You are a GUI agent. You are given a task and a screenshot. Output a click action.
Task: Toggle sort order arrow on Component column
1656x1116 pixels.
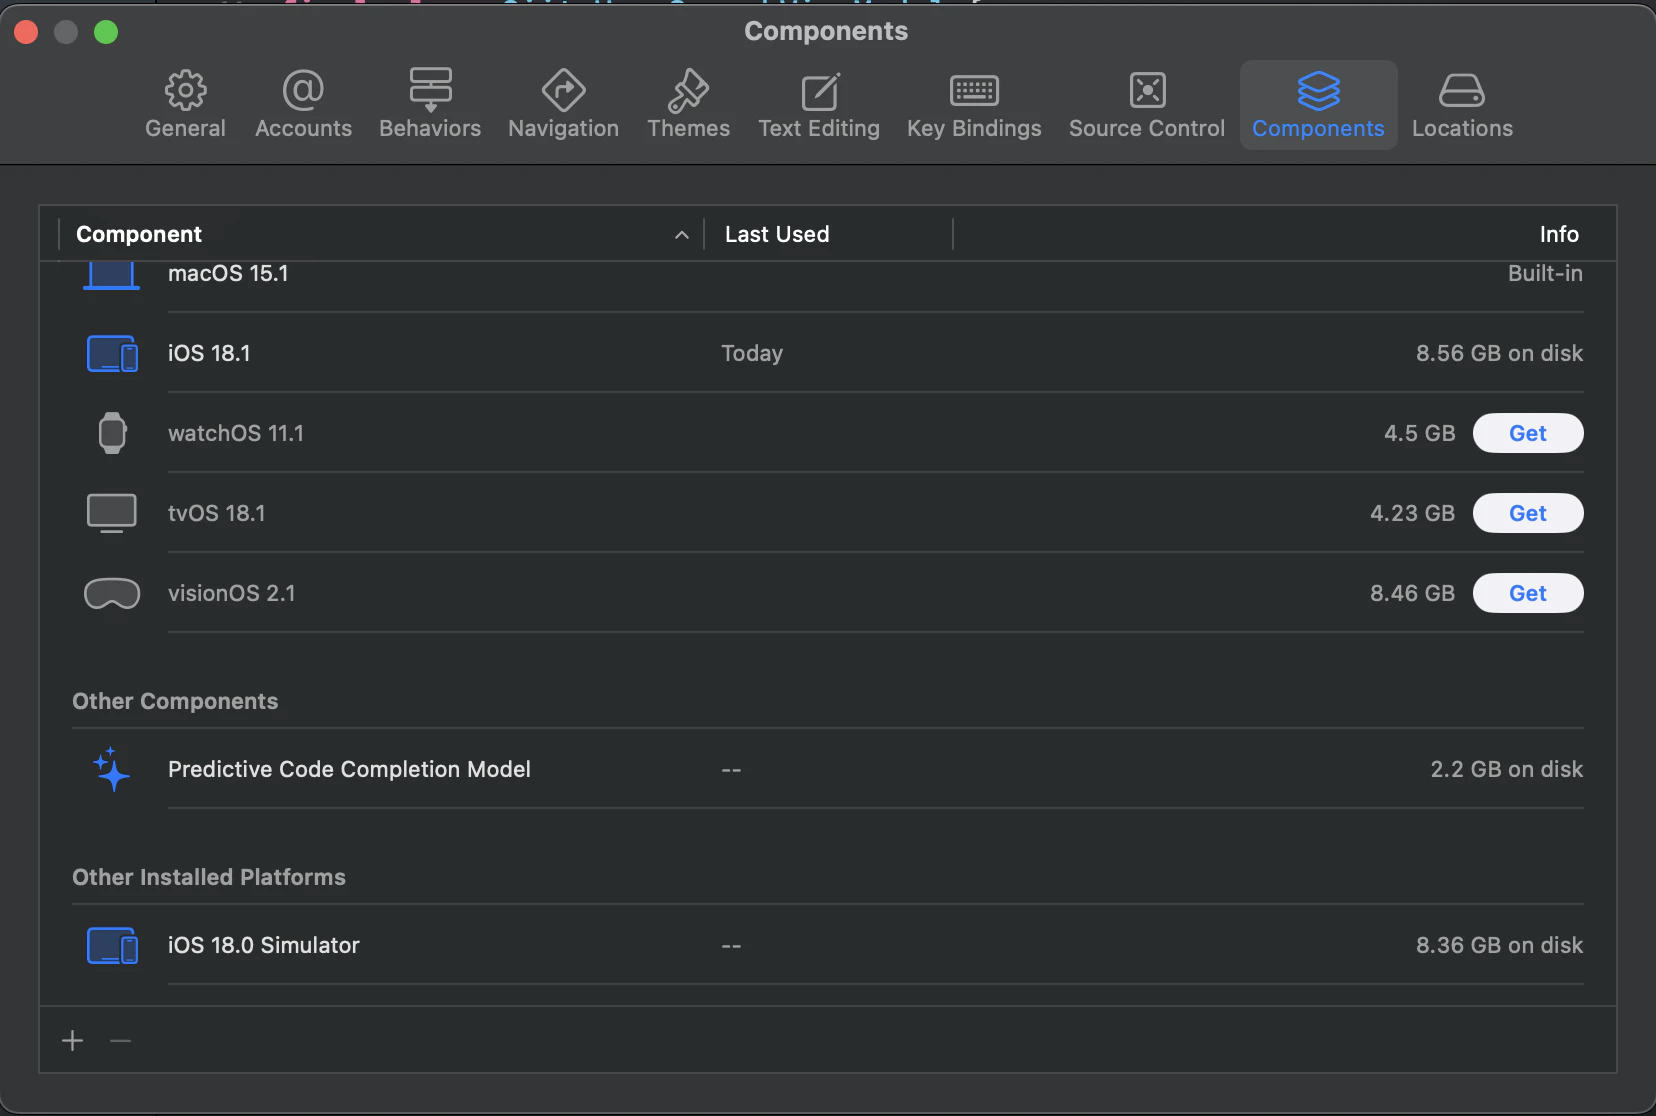pos(682,235)
